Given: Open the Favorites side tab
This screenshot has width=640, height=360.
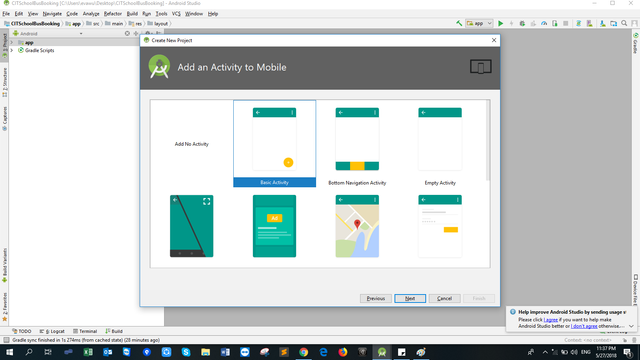Looking at the screenshot, I should [4, 307].
